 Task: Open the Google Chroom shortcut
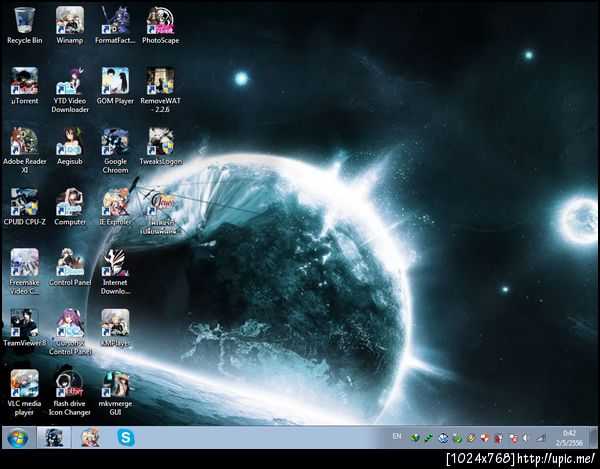(115, 151)
